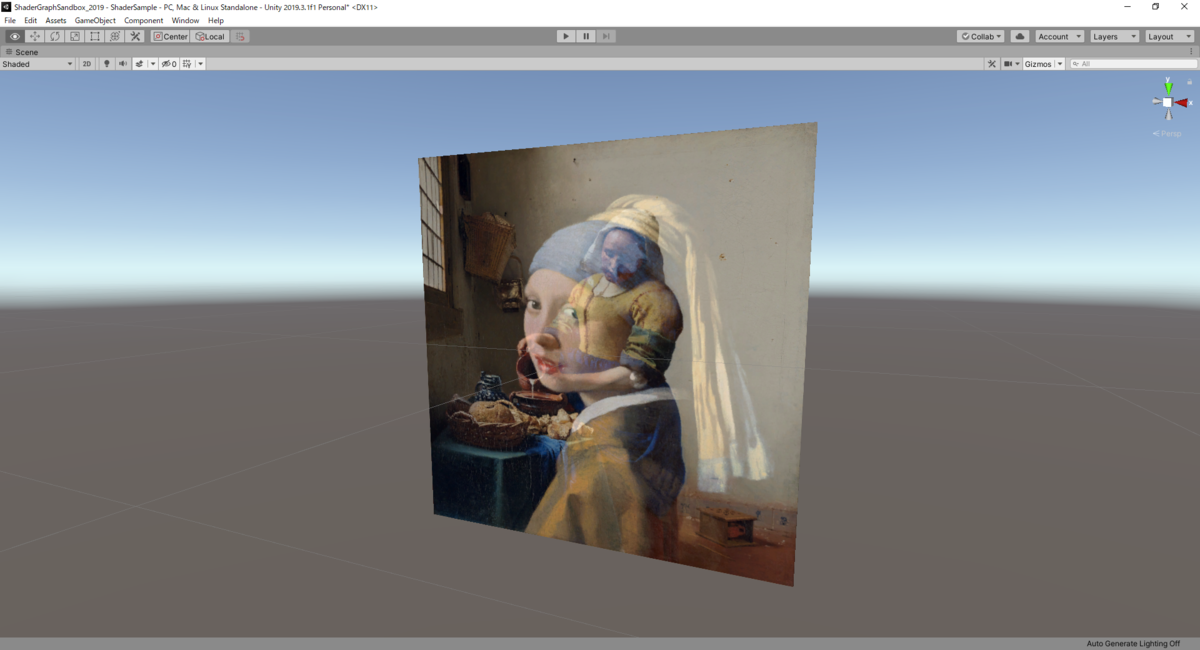
Task: Toggle scene grid visibility
Action: [187, 64]
